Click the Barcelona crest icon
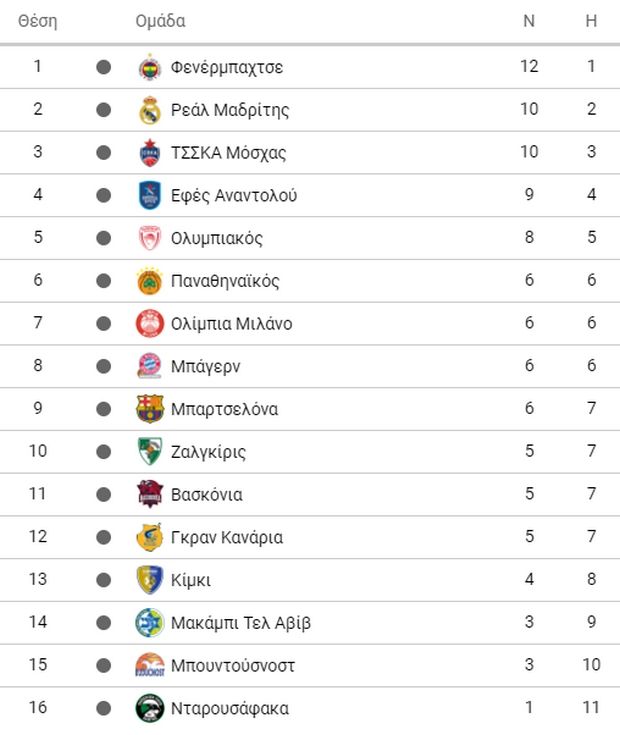The height and width of the screenshot is (735, 620). [x=149, y=409]
